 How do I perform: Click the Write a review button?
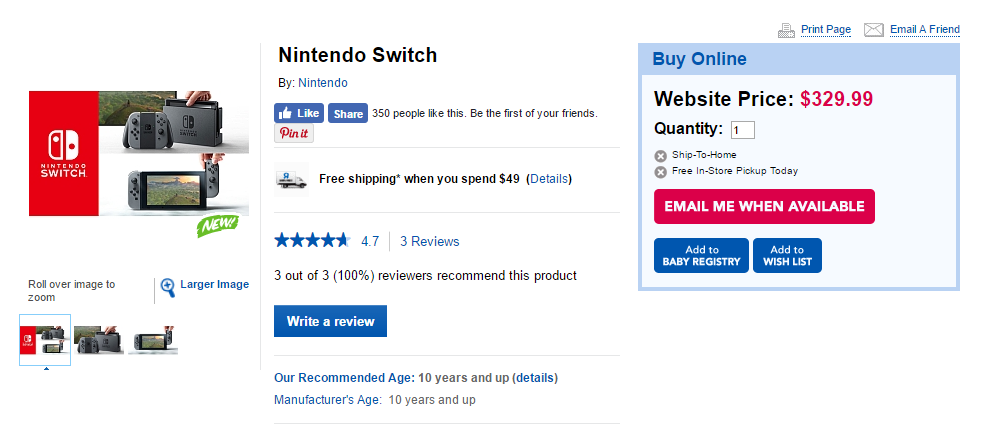pyautogui.click(x=330, y=321)
